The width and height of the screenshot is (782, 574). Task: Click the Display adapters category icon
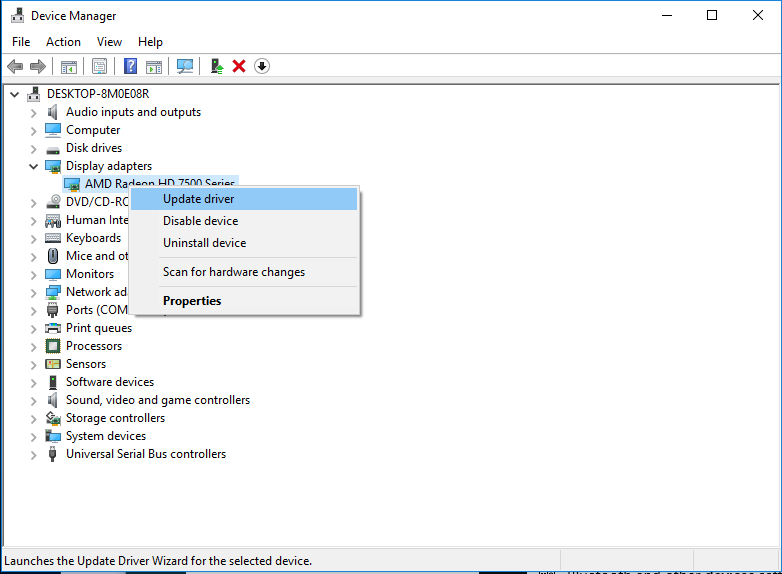point(53,167)
